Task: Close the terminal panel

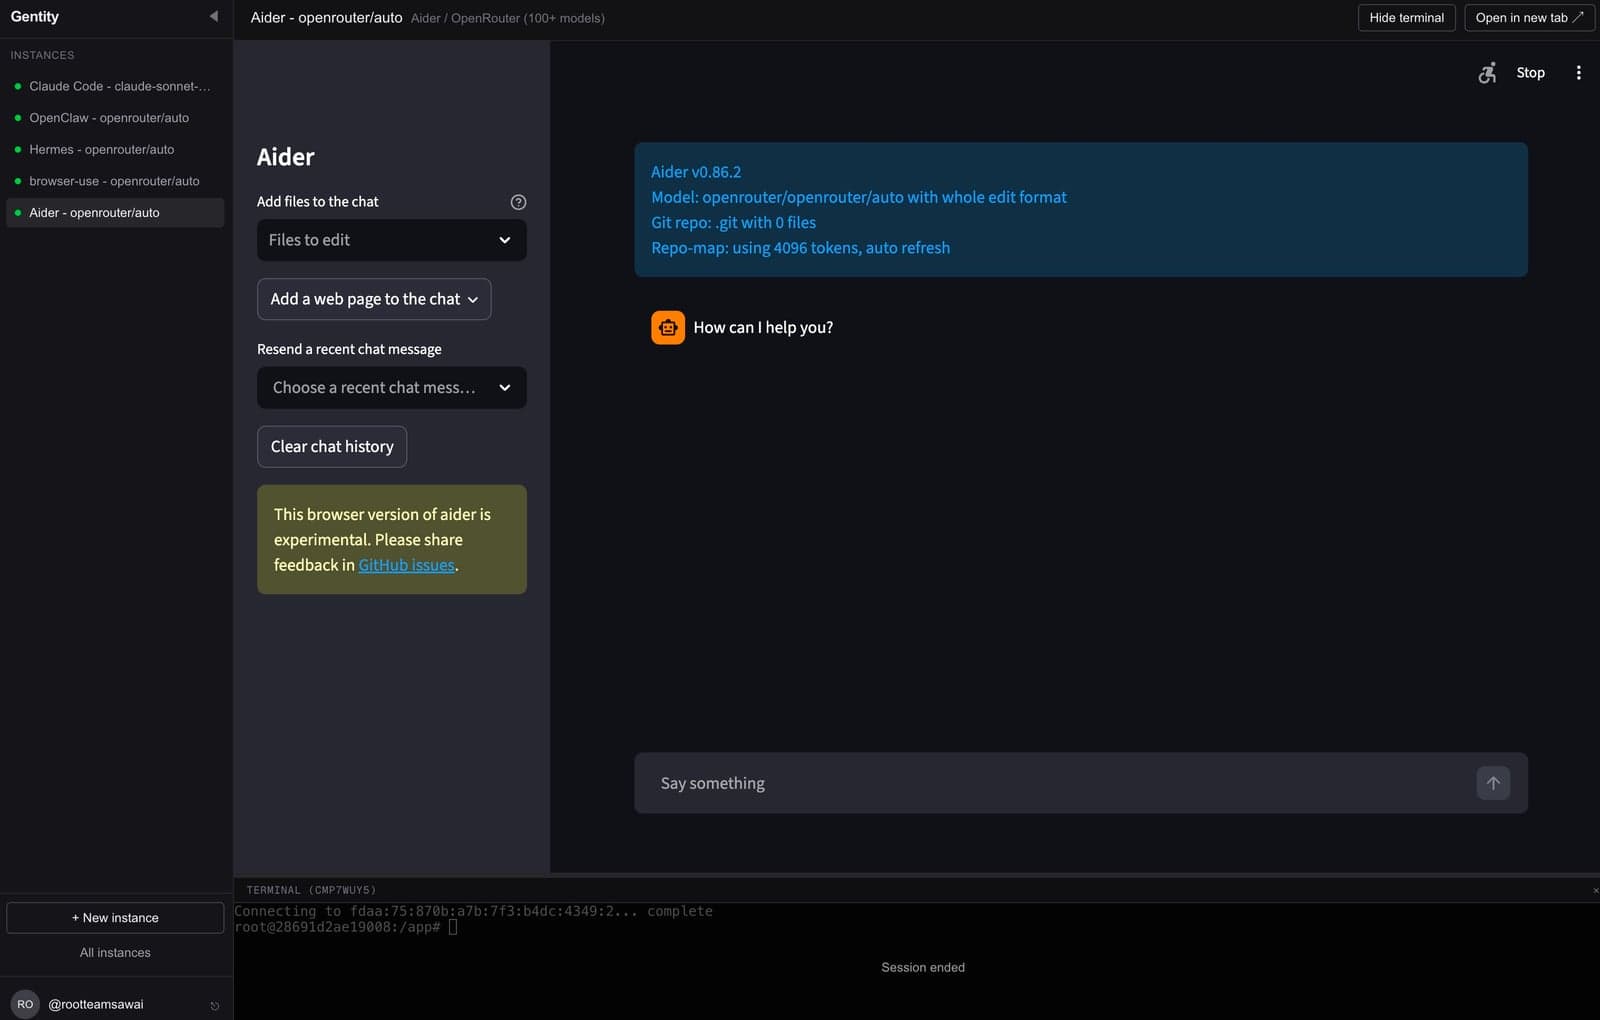Action: 1595,890
